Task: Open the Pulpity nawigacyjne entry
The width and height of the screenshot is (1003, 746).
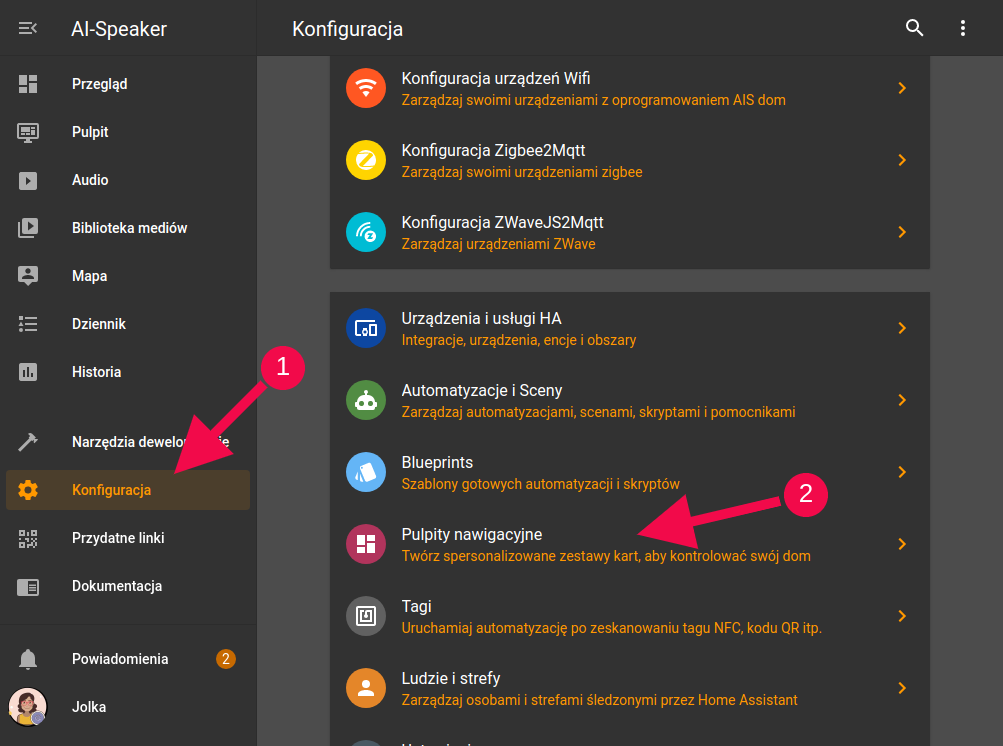Action: (x=629, y=544)
